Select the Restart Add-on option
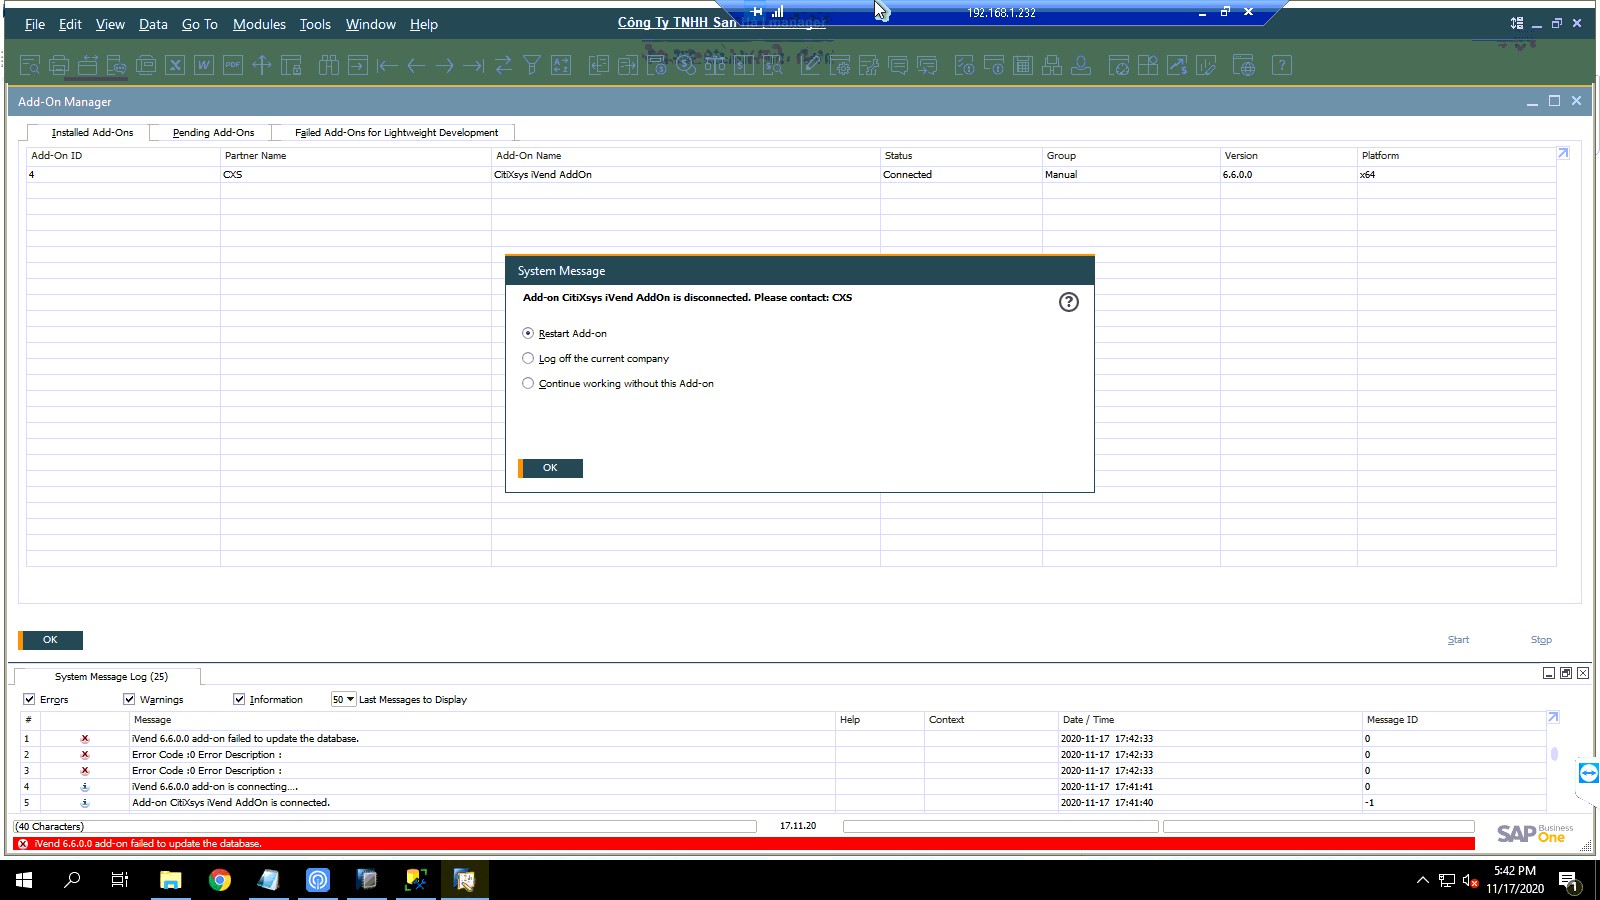1600x900 pixels. pyautogui.click(x=528, y=333)
